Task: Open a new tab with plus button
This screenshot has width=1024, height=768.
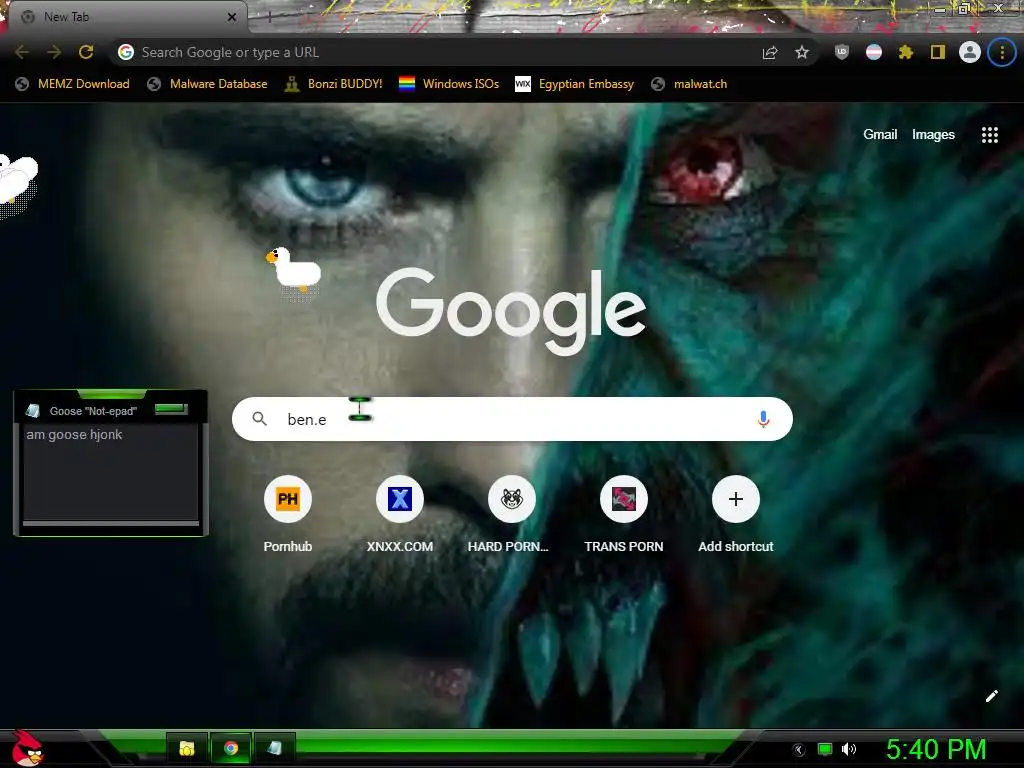Action: (x=269, y=18)
